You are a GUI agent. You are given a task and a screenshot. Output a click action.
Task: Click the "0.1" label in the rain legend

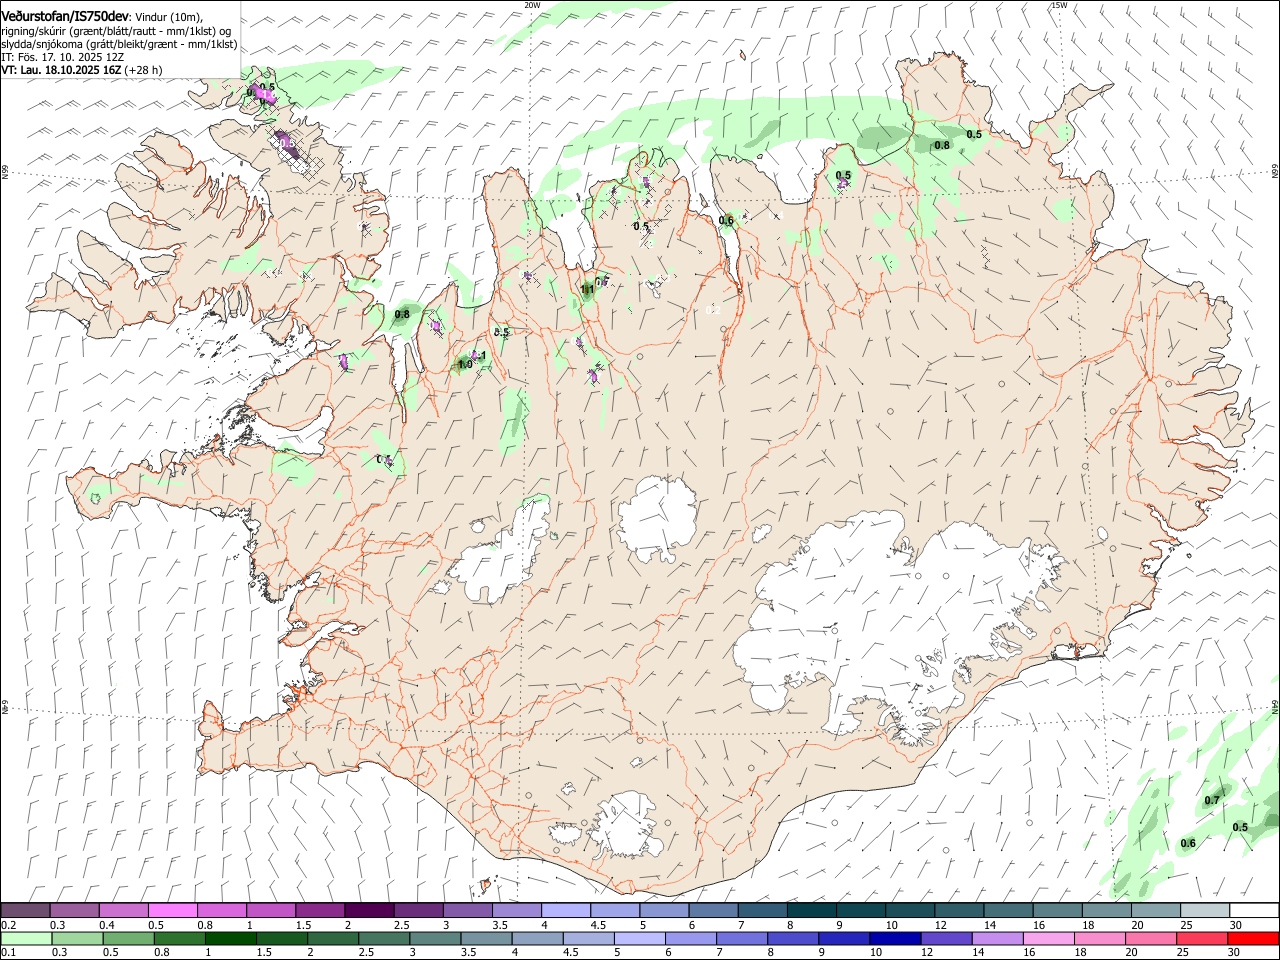tap(8, 952)
